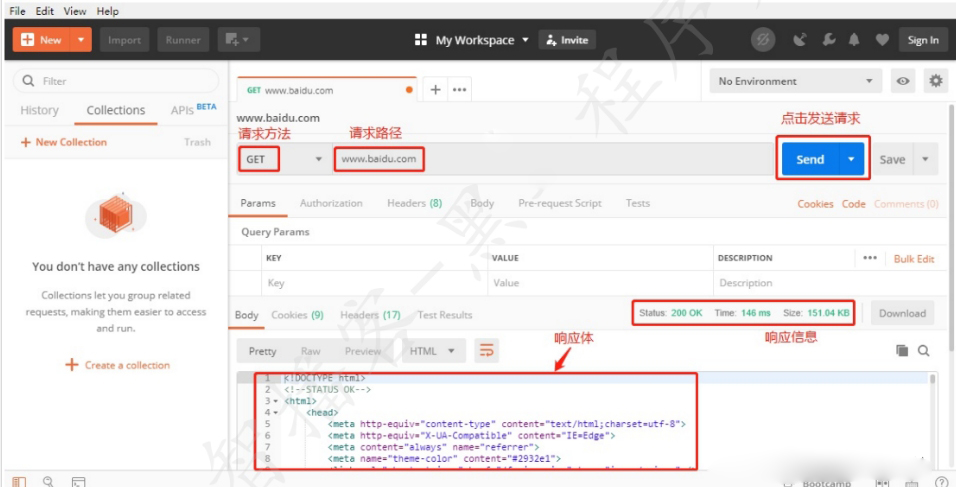Open the No Environment dropdown
The image size is (956, 487).
[796, 81]
